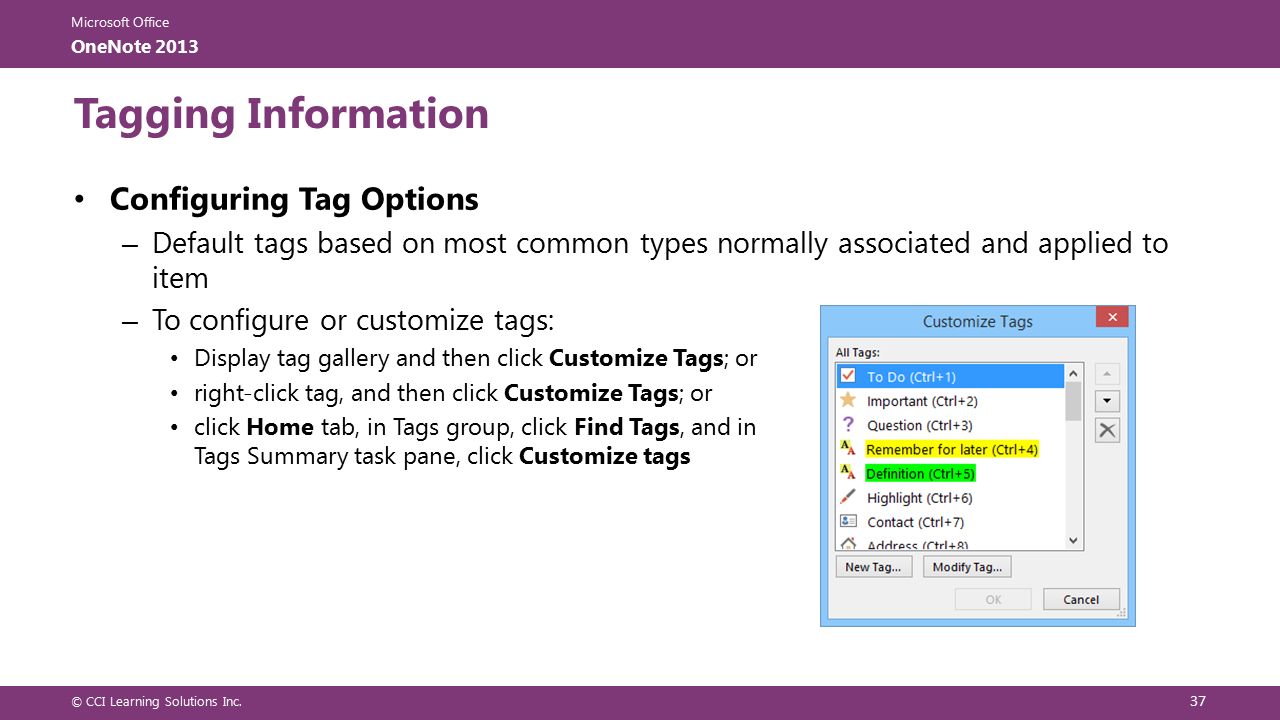Click the Remember for later tag icon
The width and height of the screenshot is (1280, 720).
[848, 449]
